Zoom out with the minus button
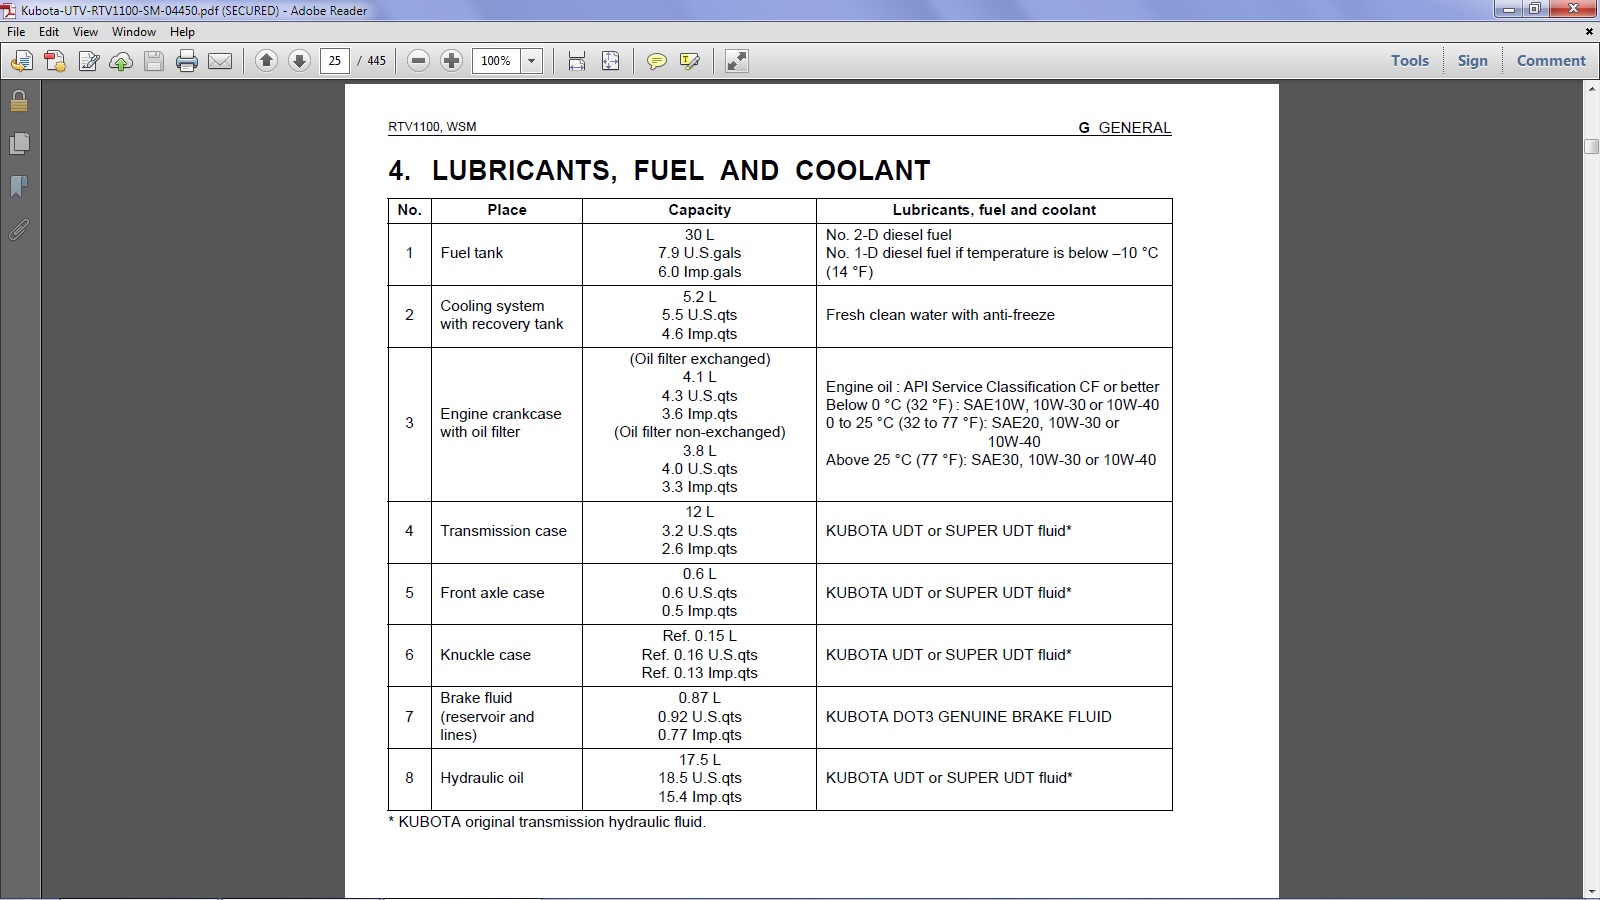This screenshot has width=1600, height=900. (x=419, y=61)
